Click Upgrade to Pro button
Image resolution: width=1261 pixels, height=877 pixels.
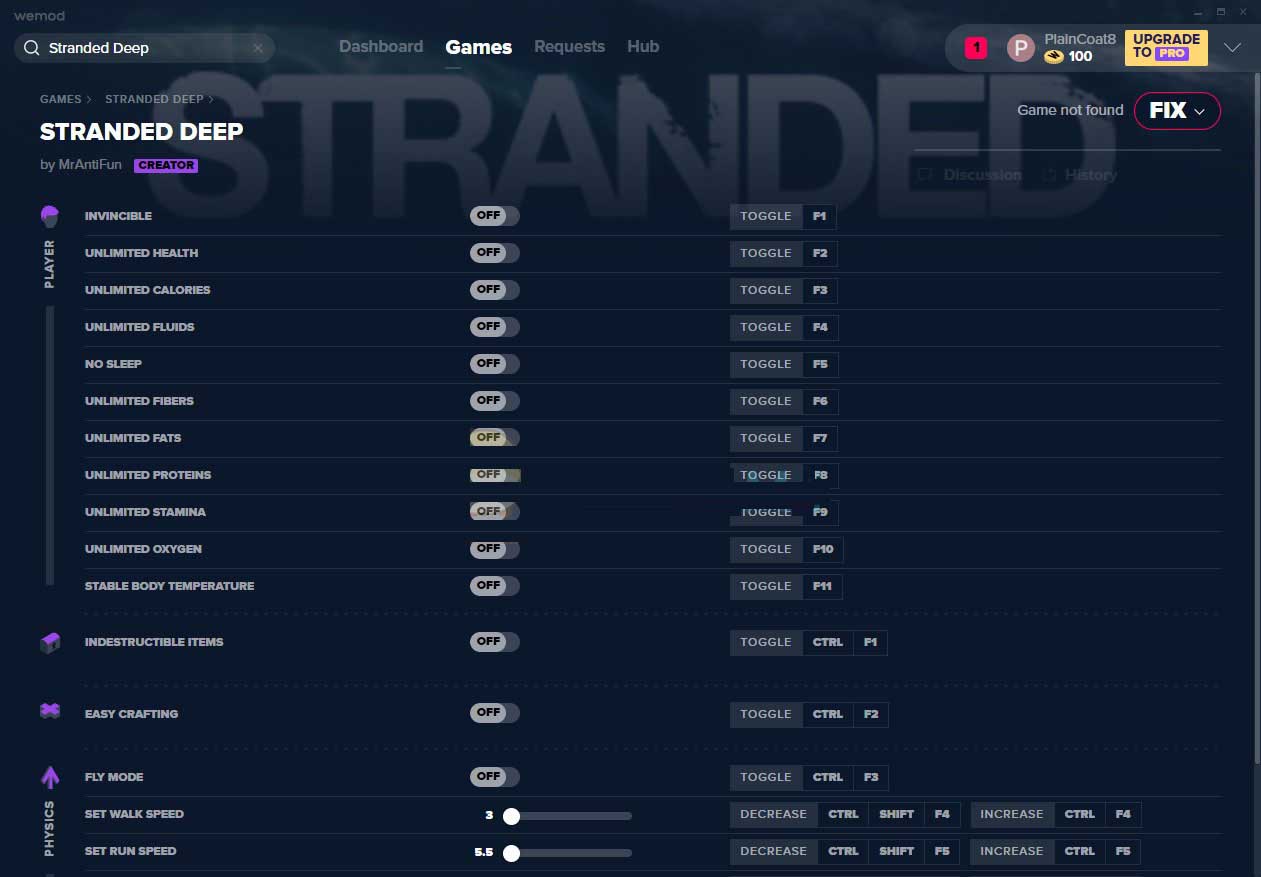[1166, 47]
